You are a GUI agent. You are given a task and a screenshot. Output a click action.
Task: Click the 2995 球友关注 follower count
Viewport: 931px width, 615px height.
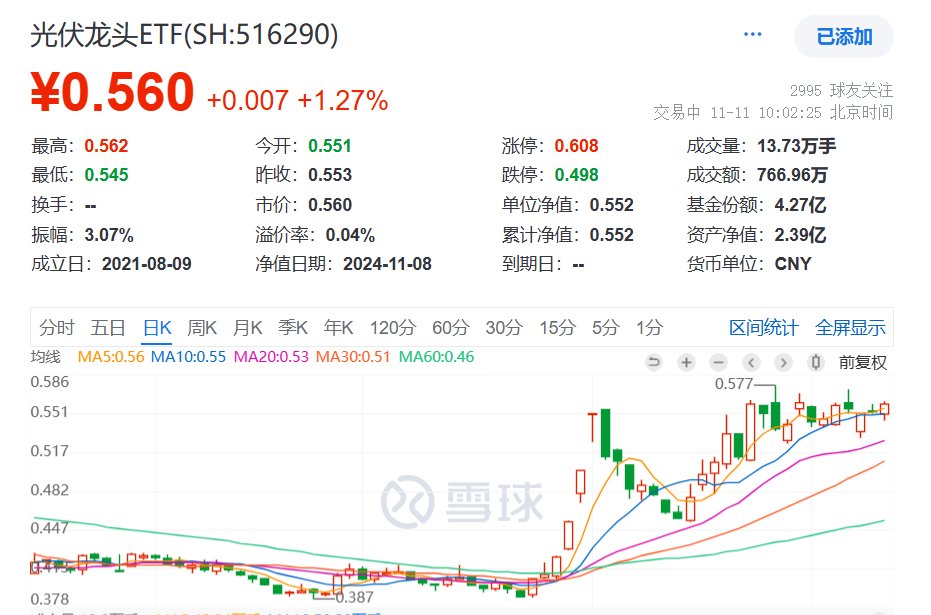[841, 91]
